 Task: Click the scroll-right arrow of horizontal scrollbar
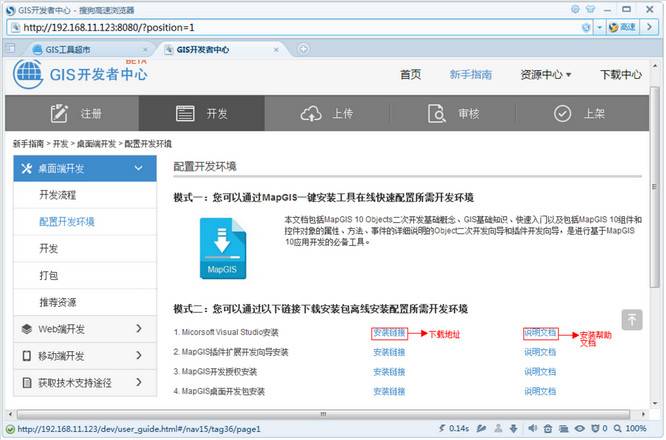coord(643,414)
